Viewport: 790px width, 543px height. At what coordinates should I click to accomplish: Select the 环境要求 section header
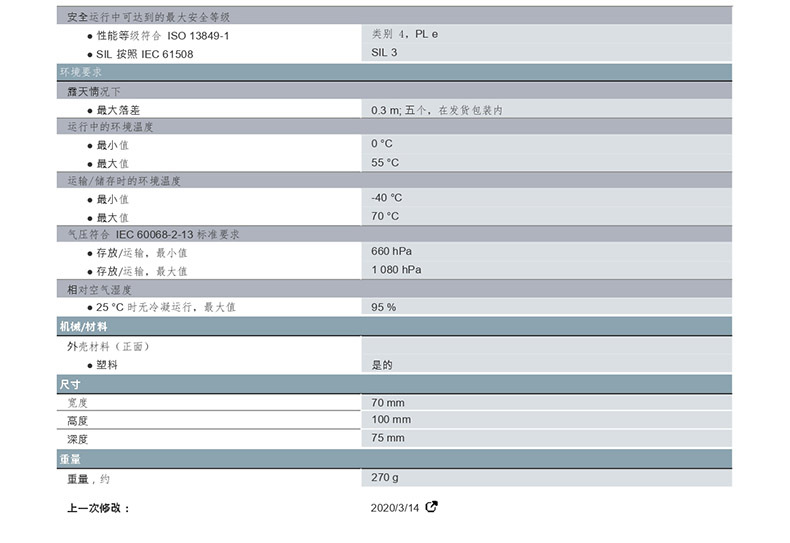84,72
